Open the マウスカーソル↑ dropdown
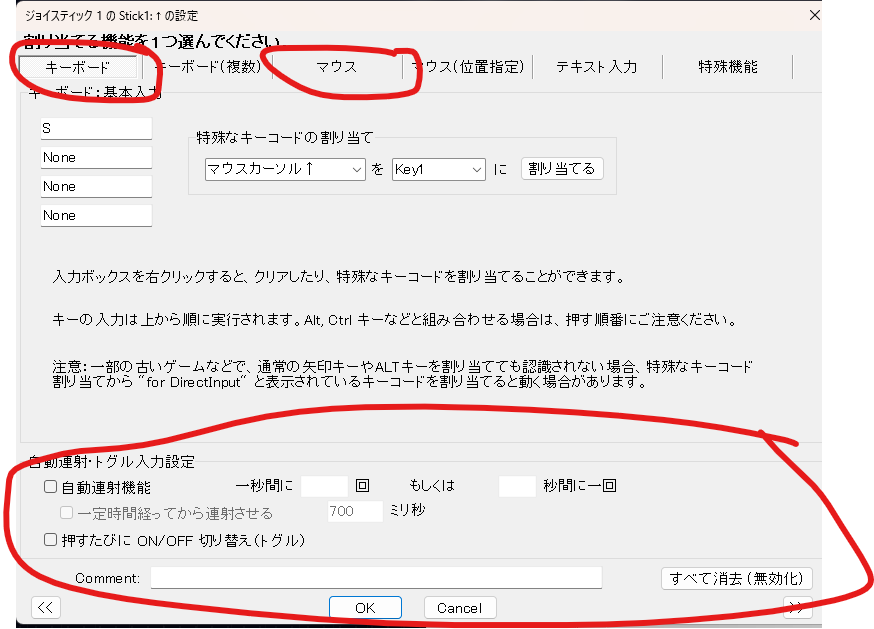The image size is (874, 629). coord(285,169)
